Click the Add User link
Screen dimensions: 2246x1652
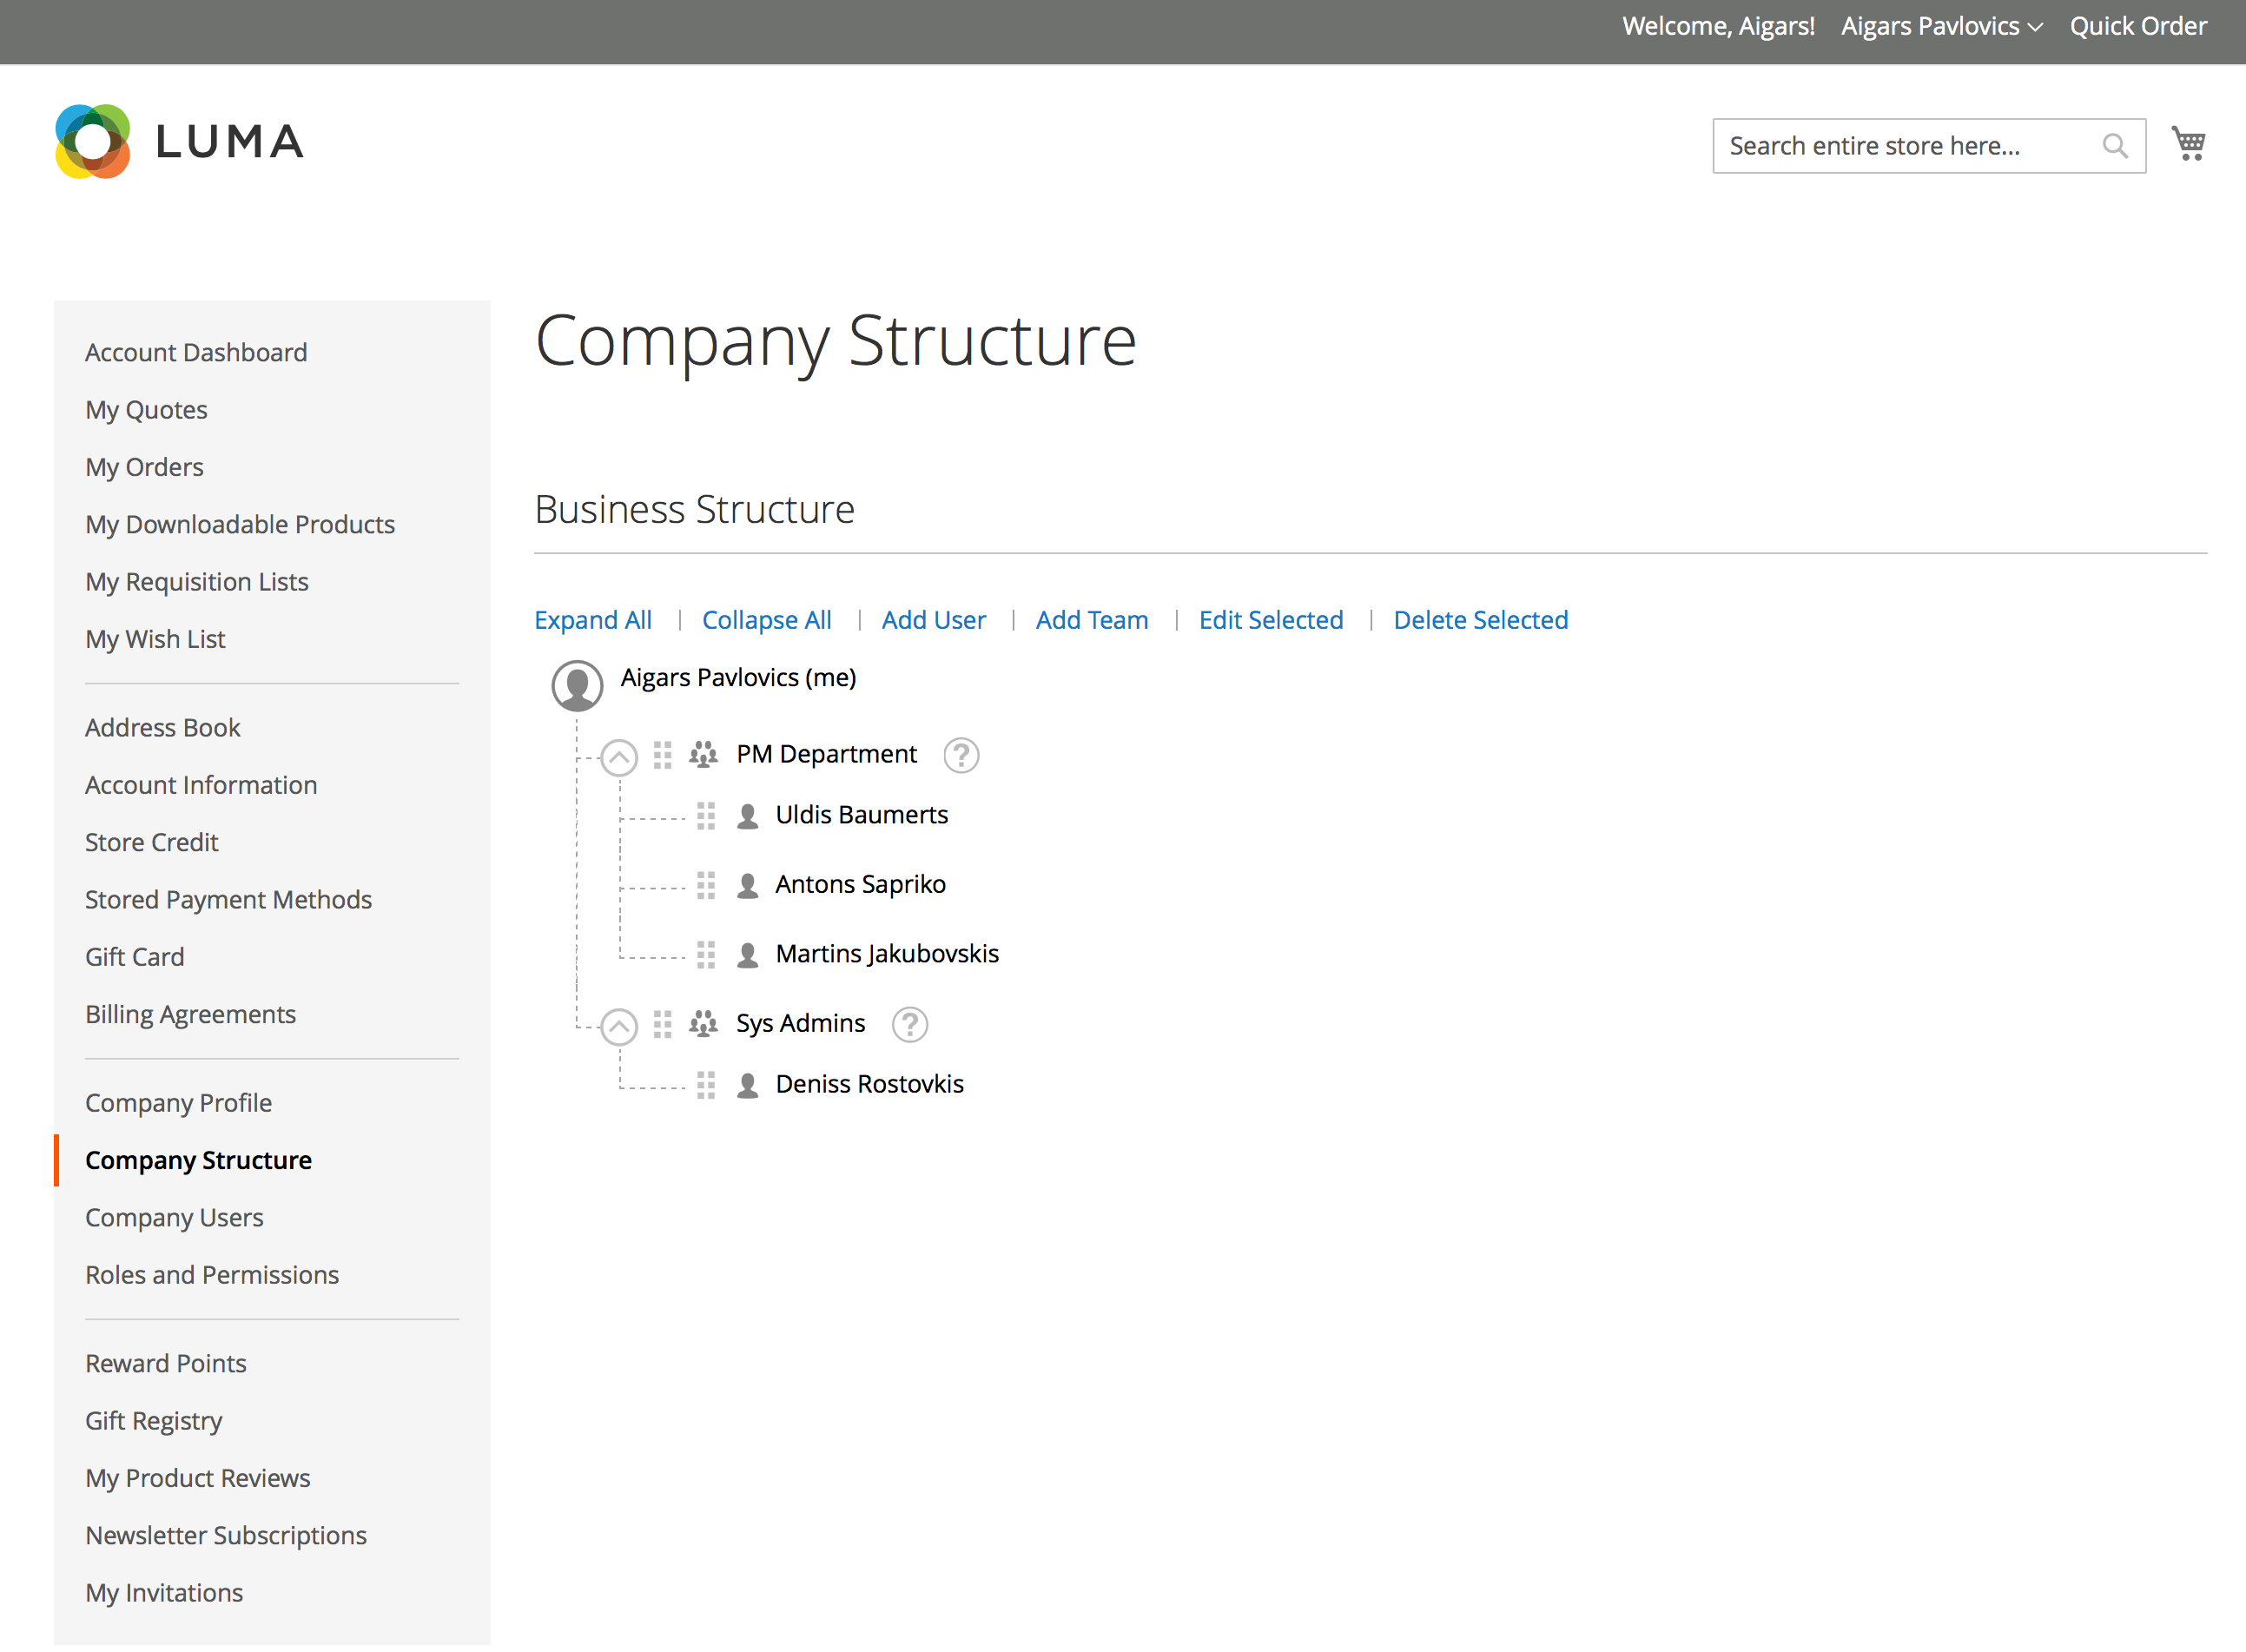[933, 620]
